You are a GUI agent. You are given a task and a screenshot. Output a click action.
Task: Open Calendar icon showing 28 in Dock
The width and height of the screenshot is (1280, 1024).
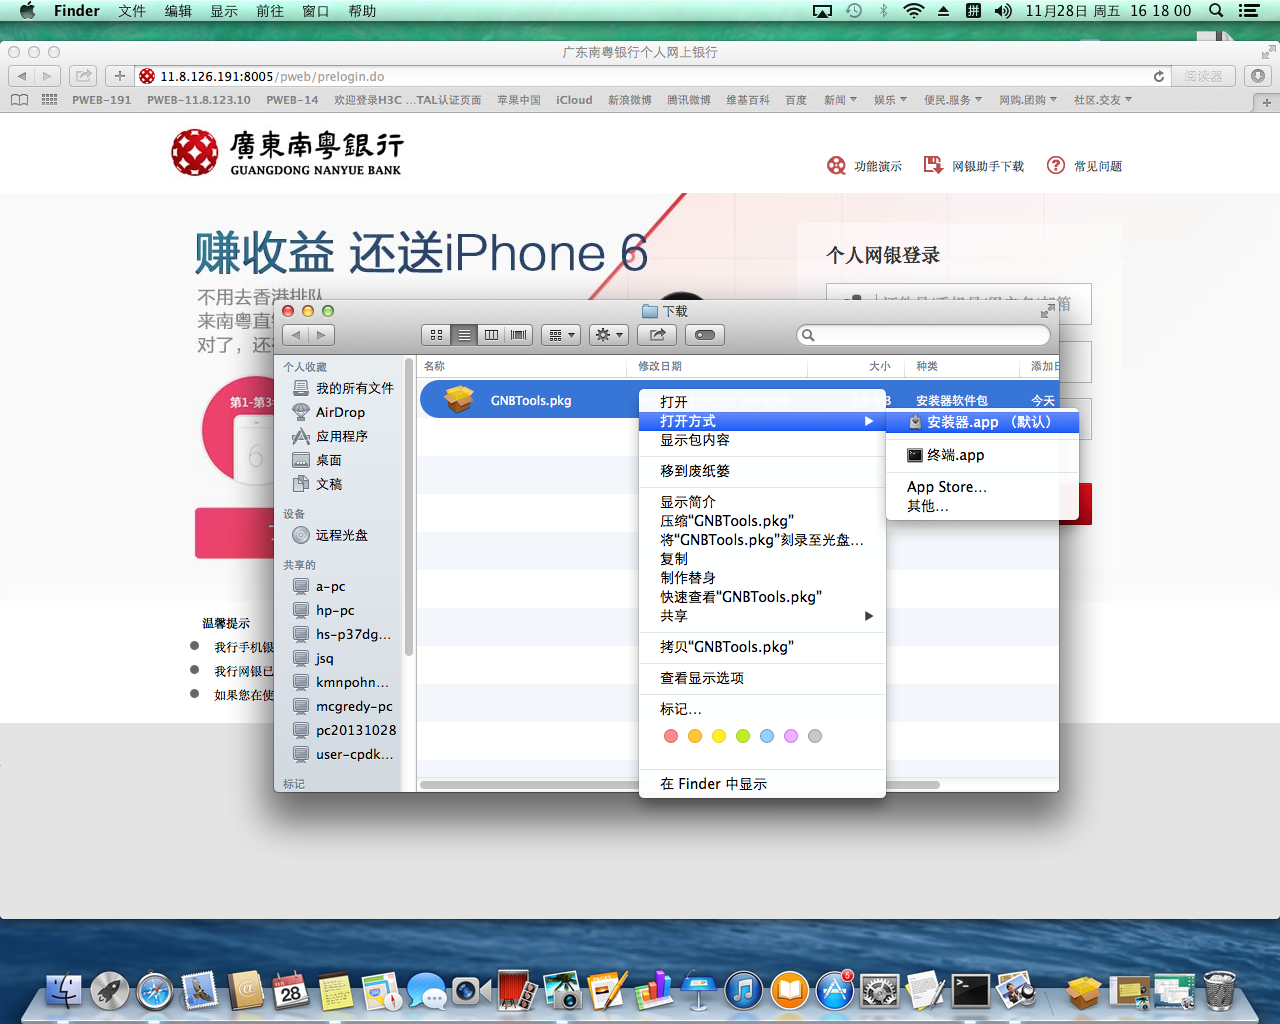pyautogui.click(x=291, y=991)
